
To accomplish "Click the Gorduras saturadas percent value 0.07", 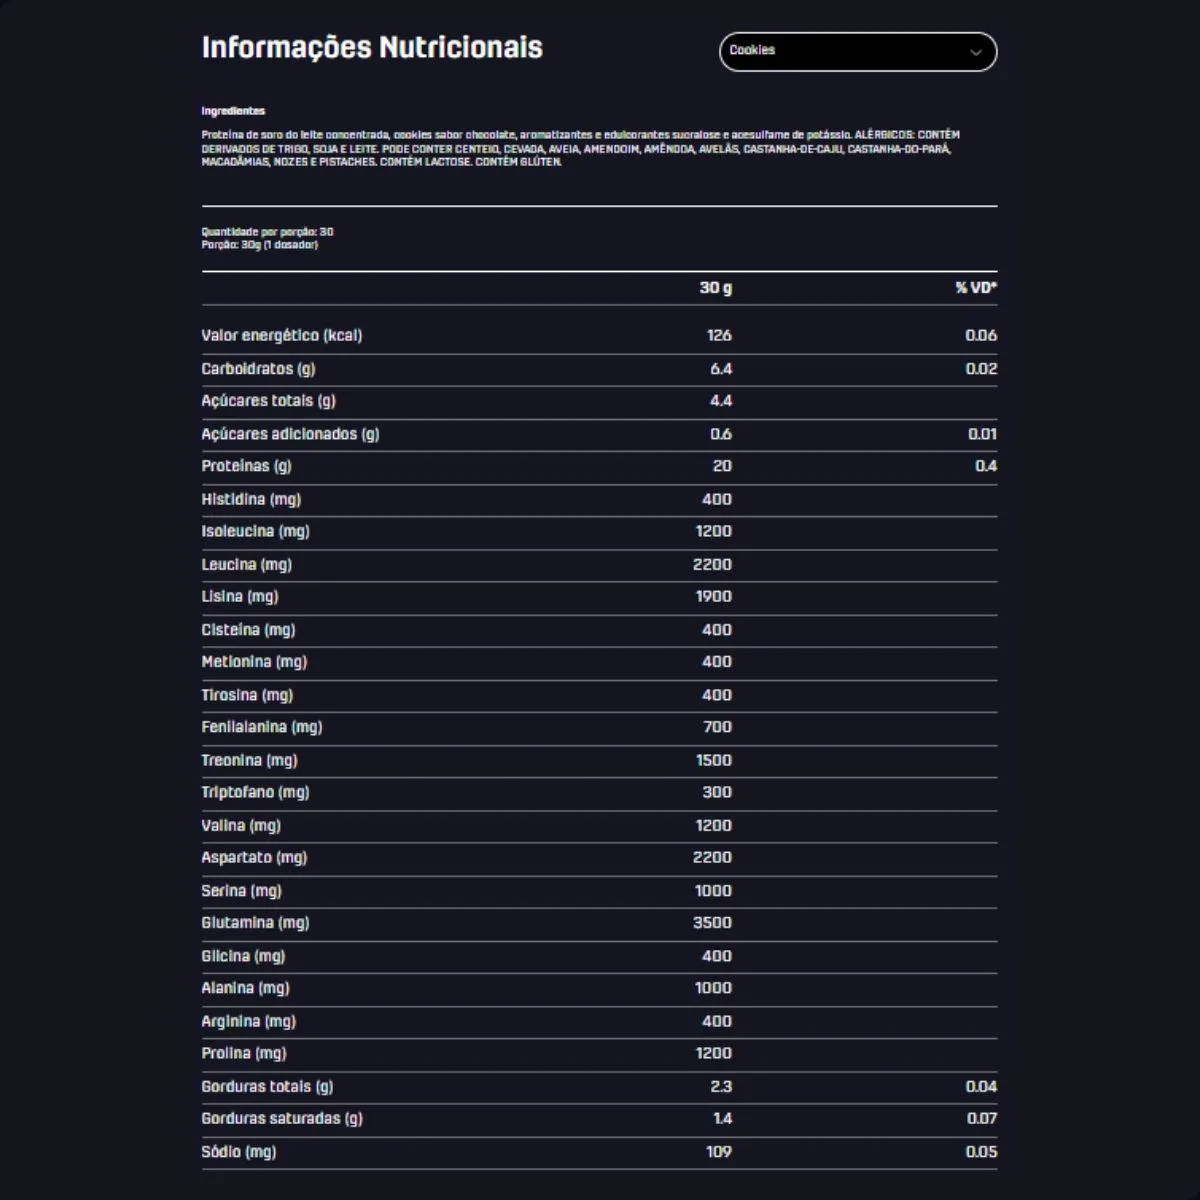I will pos(981,1119).
